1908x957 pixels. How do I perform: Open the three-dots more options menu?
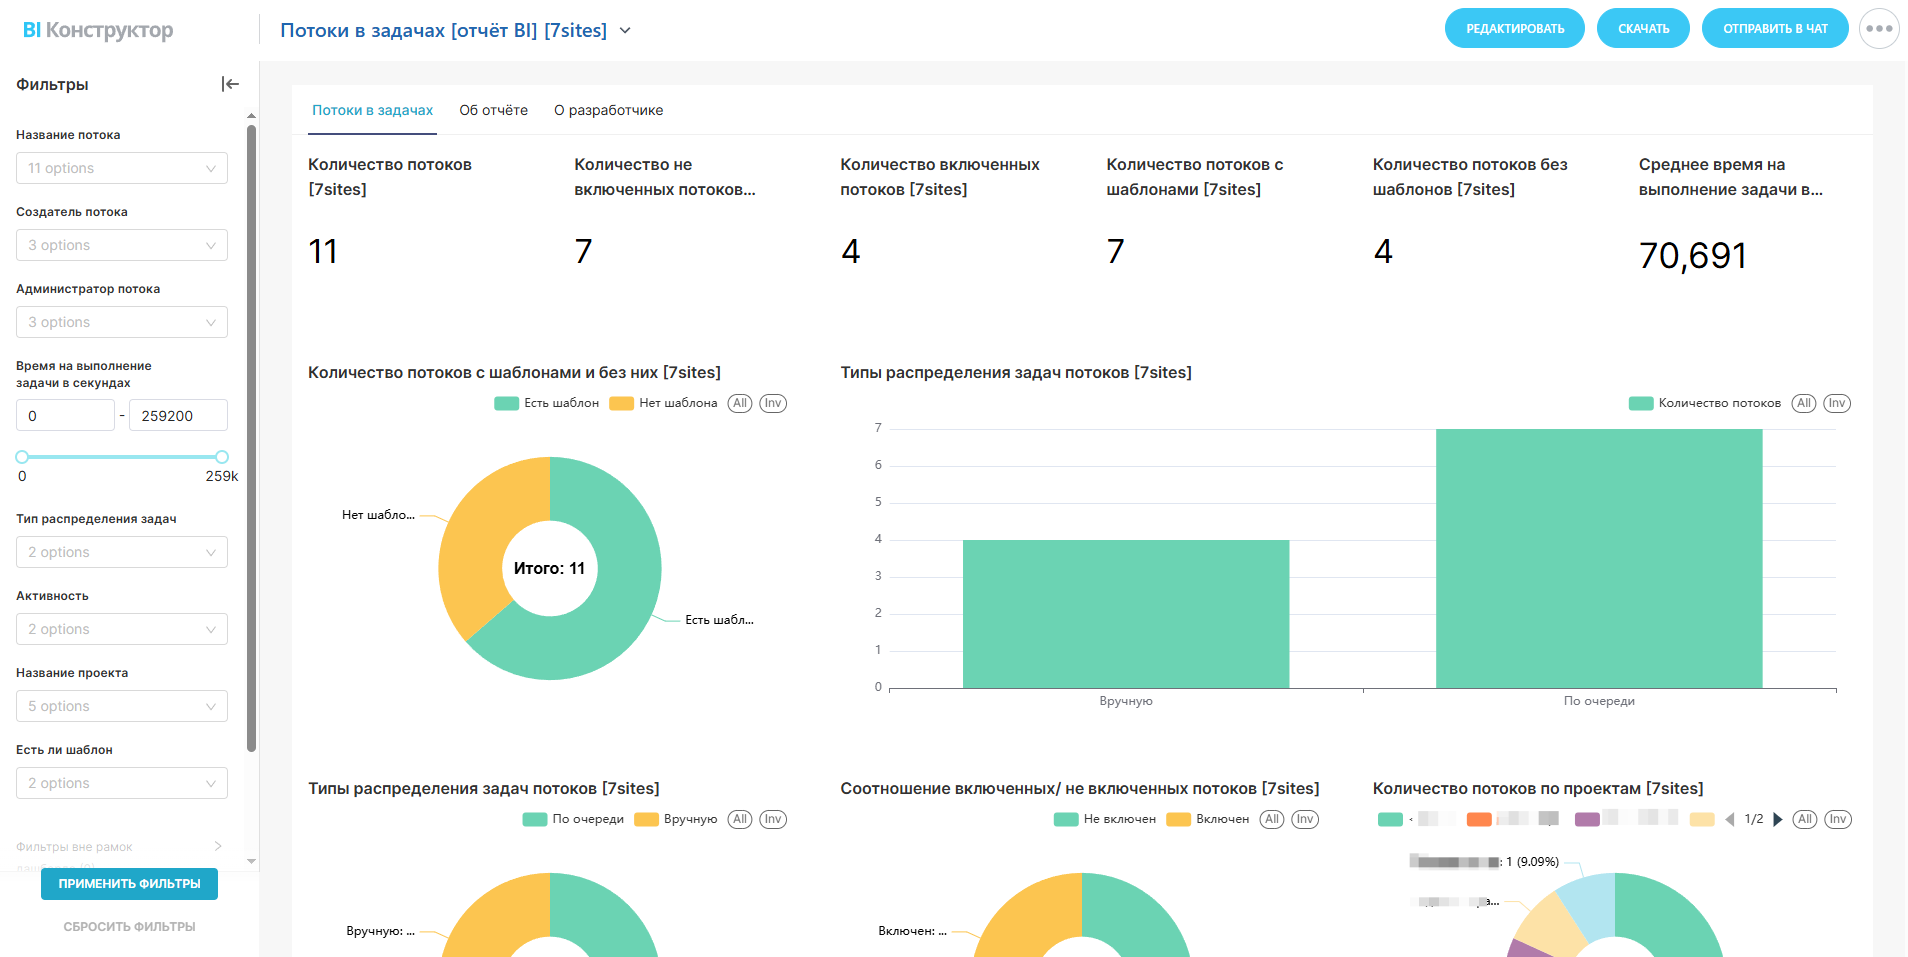point(1878,29)
